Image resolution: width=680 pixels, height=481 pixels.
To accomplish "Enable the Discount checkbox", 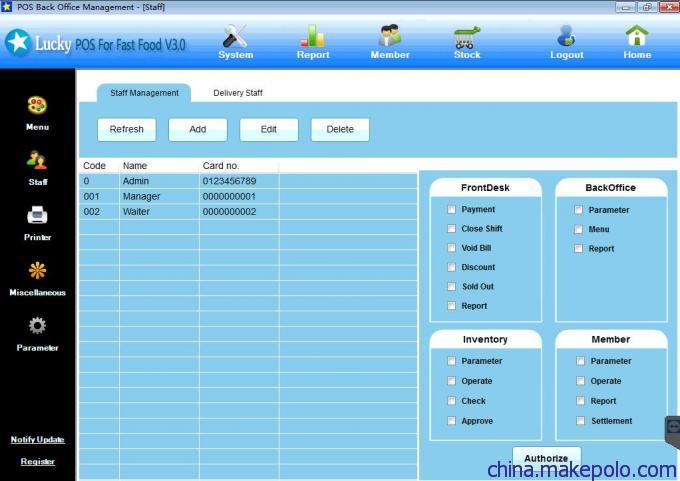I will point(451,267).
